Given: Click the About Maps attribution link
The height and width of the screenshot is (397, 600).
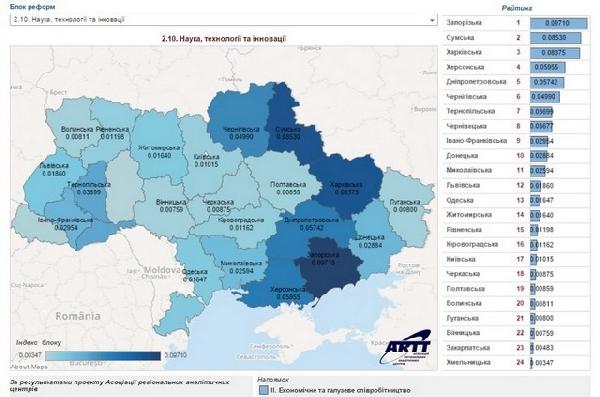Looking at the screenshot, I should pos(29,367).
